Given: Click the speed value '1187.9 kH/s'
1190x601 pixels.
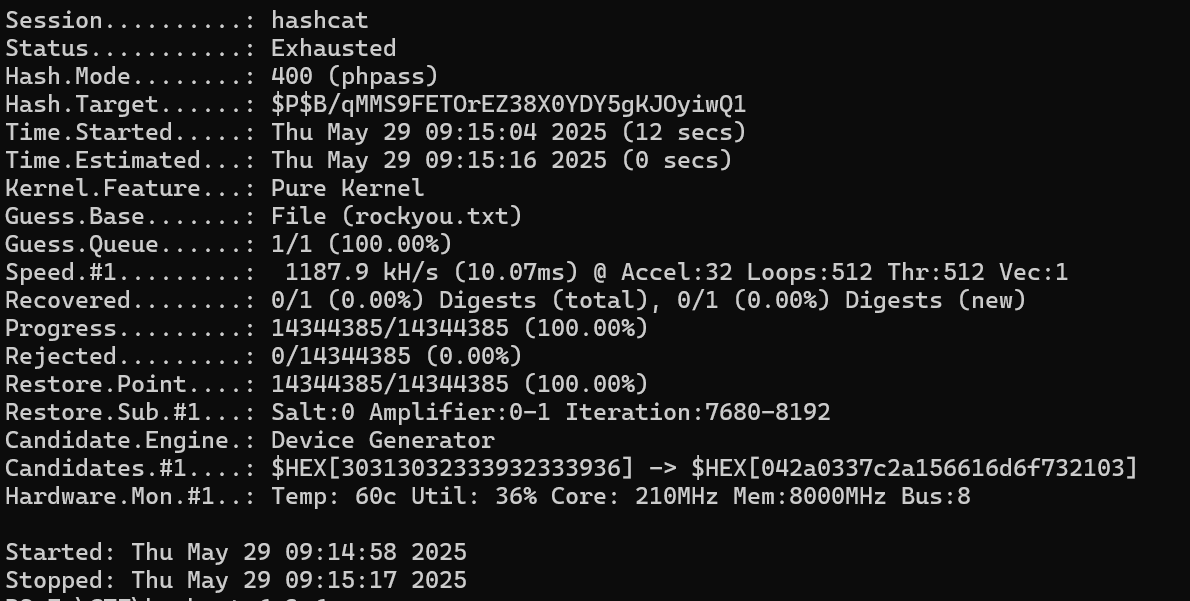Looking at the screenshot, I should click(361, 272).
